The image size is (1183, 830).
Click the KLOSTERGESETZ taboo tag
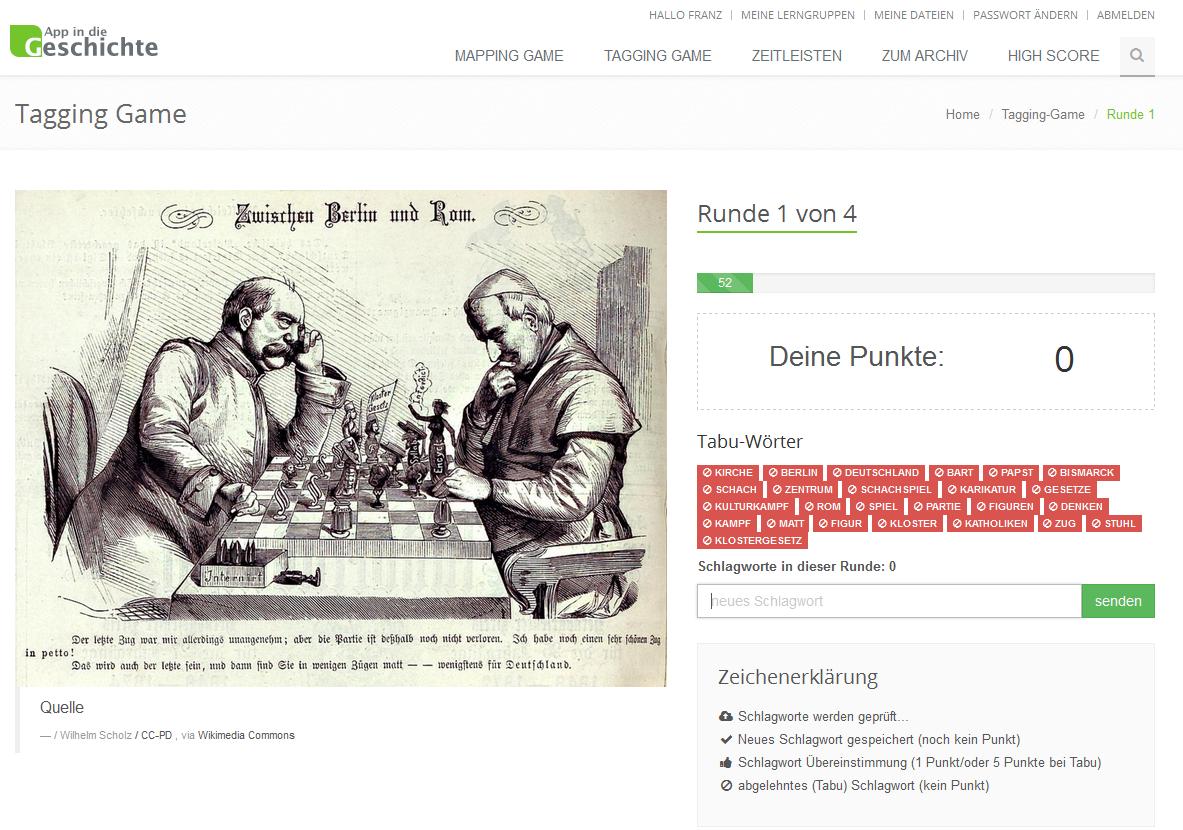[751, 541]
